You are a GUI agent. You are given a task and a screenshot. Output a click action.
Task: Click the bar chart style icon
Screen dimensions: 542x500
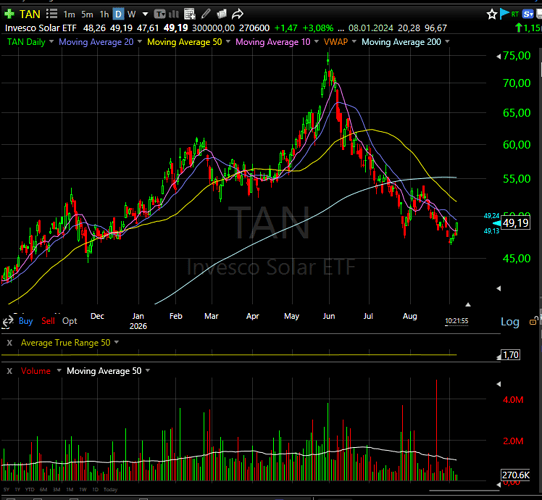point(174,14)
